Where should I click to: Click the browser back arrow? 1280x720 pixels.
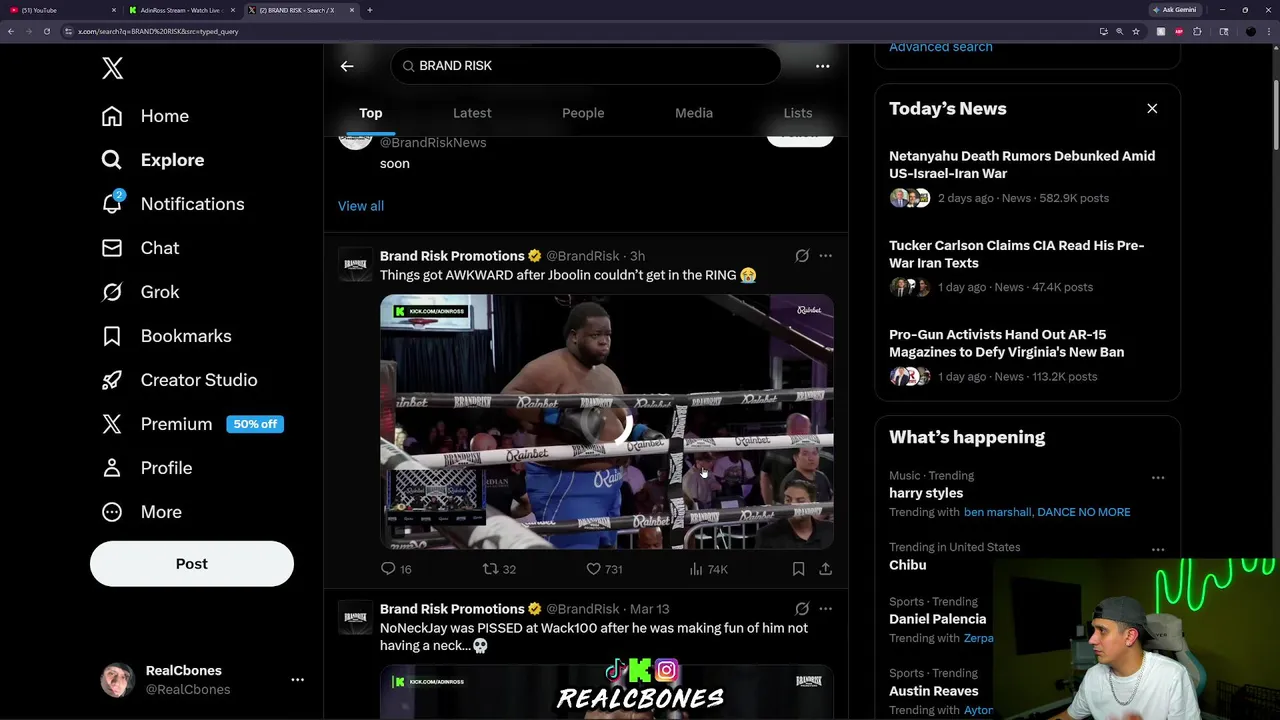tap(10, 31)
